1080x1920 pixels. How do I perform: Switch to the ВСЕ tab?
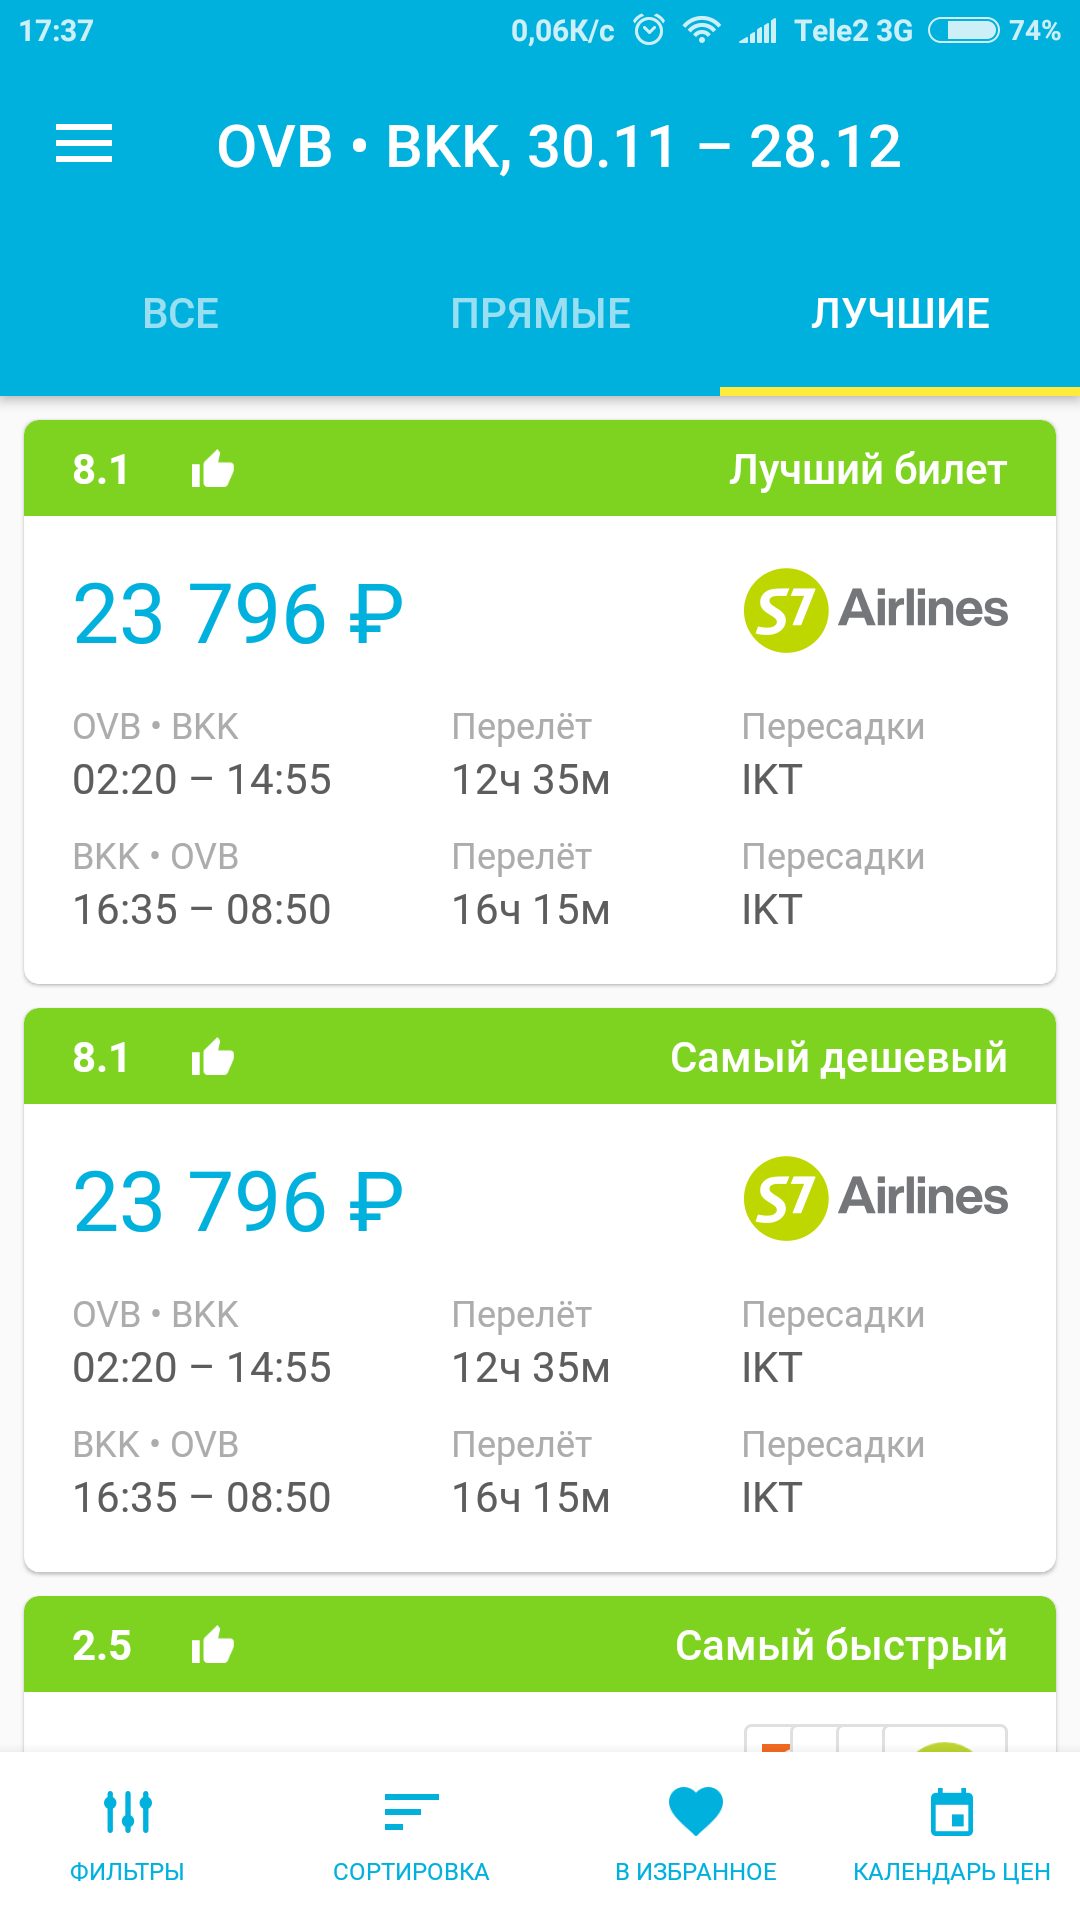(x=180, y=314)
